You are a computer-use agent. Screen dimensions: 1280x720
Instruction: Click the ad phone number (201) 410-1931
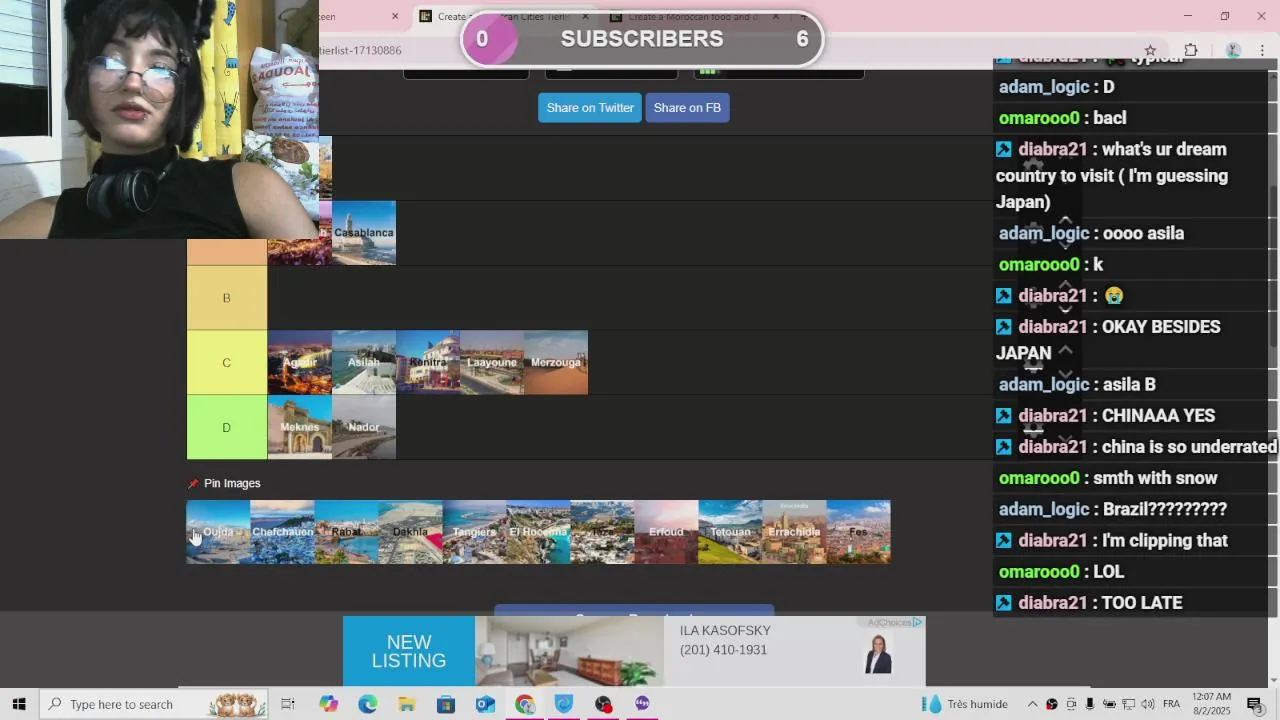tap(723, 650)
